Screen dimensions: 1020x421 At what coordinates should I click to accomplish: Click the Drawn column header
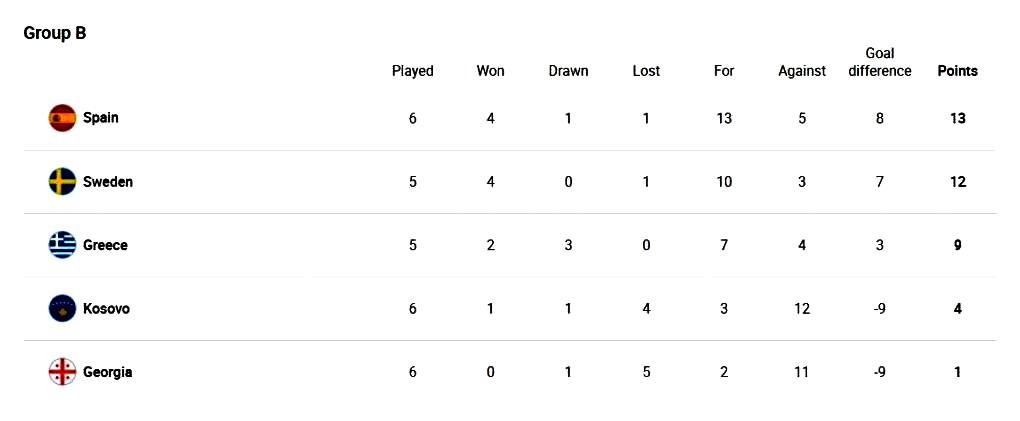click(x=568, y=71)
